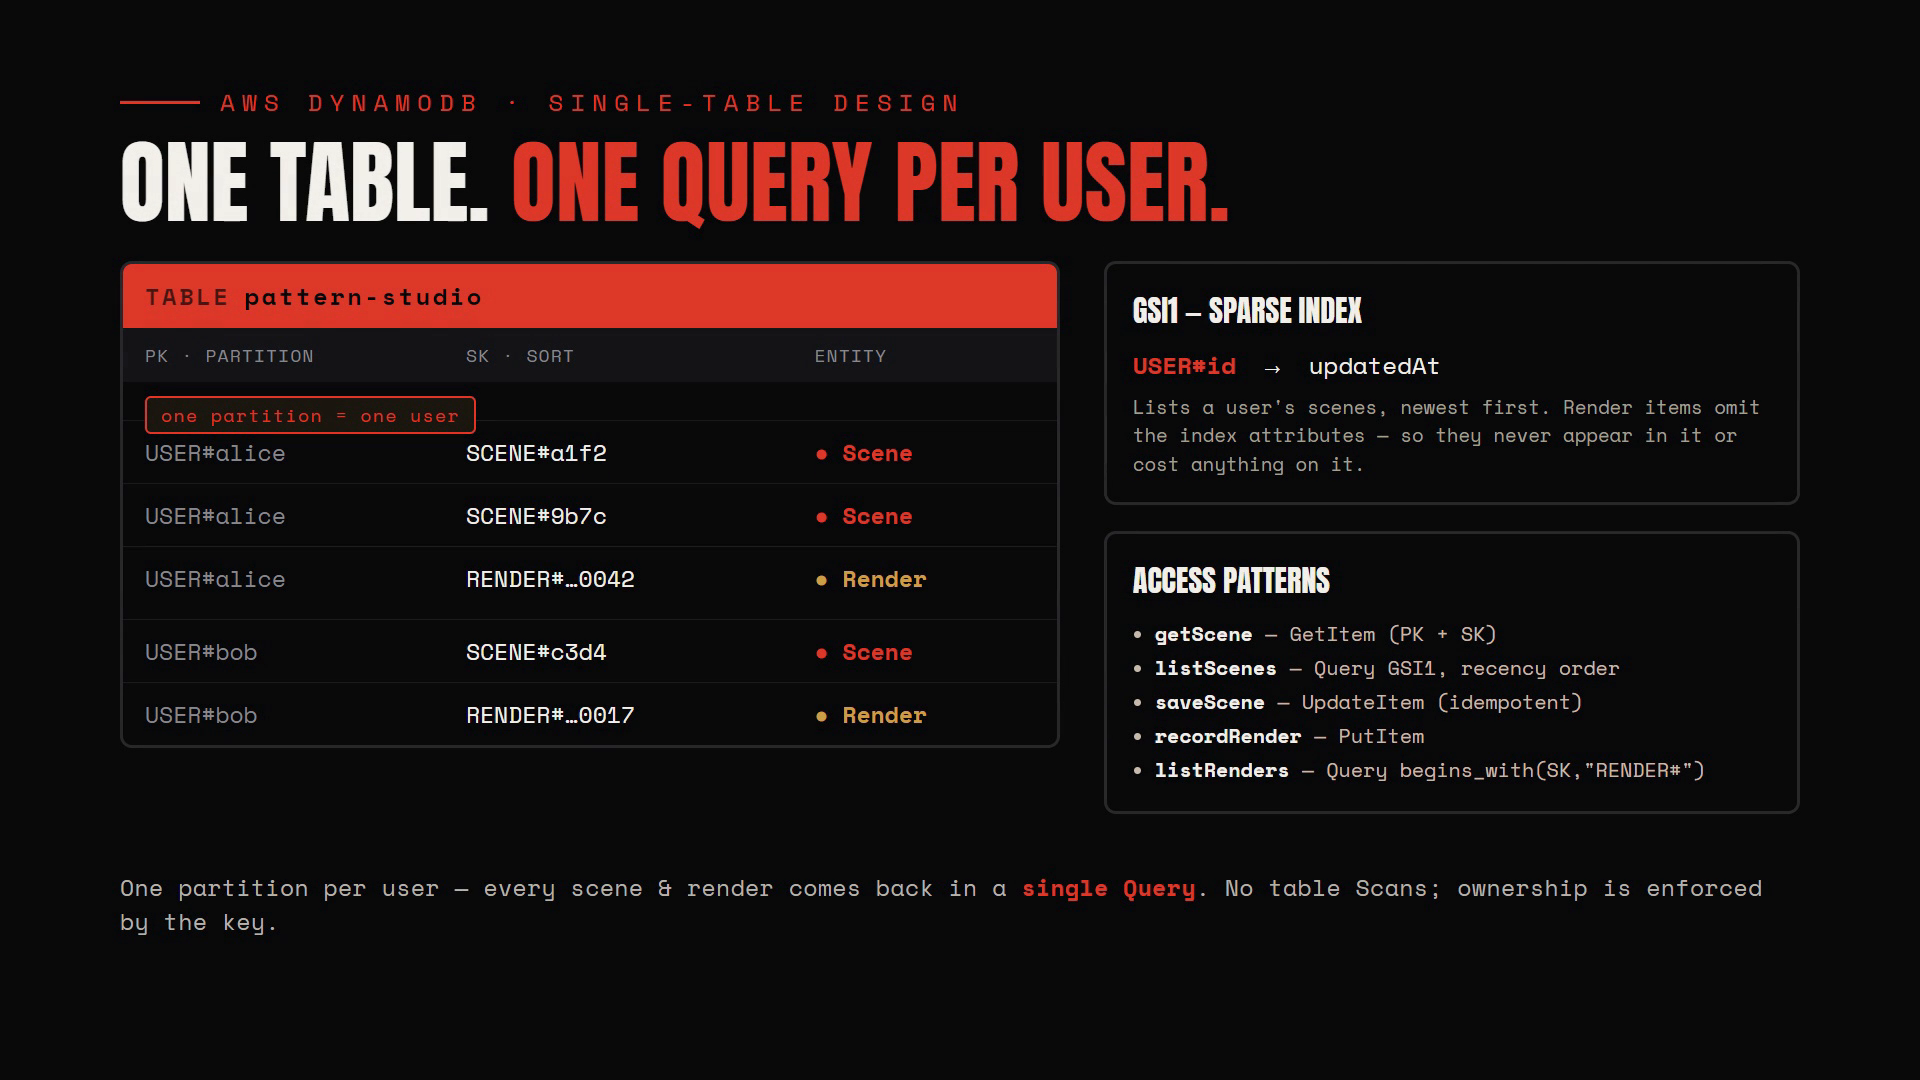Click the USER#alice cell in the RENDER#…0042 row

215,579
